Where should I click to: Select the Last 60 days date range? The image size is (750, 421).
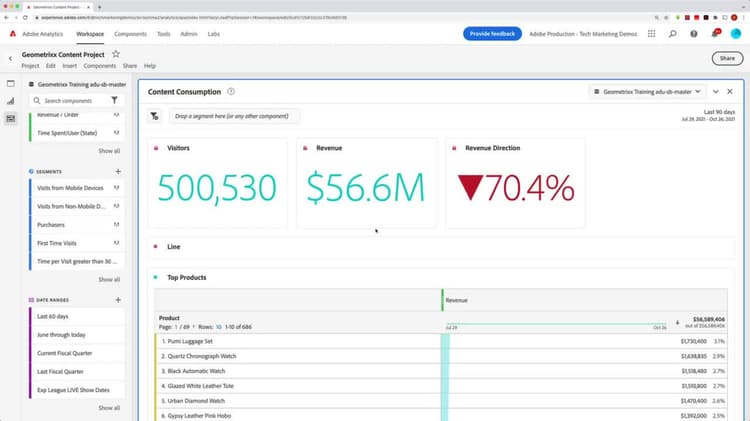click(x=77, y=316)
